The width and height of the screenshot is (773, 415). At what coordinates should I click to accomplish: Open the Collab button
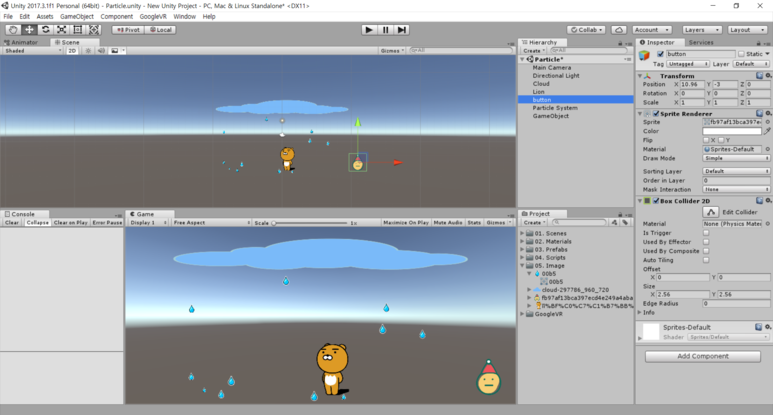(x=586, y=30)
